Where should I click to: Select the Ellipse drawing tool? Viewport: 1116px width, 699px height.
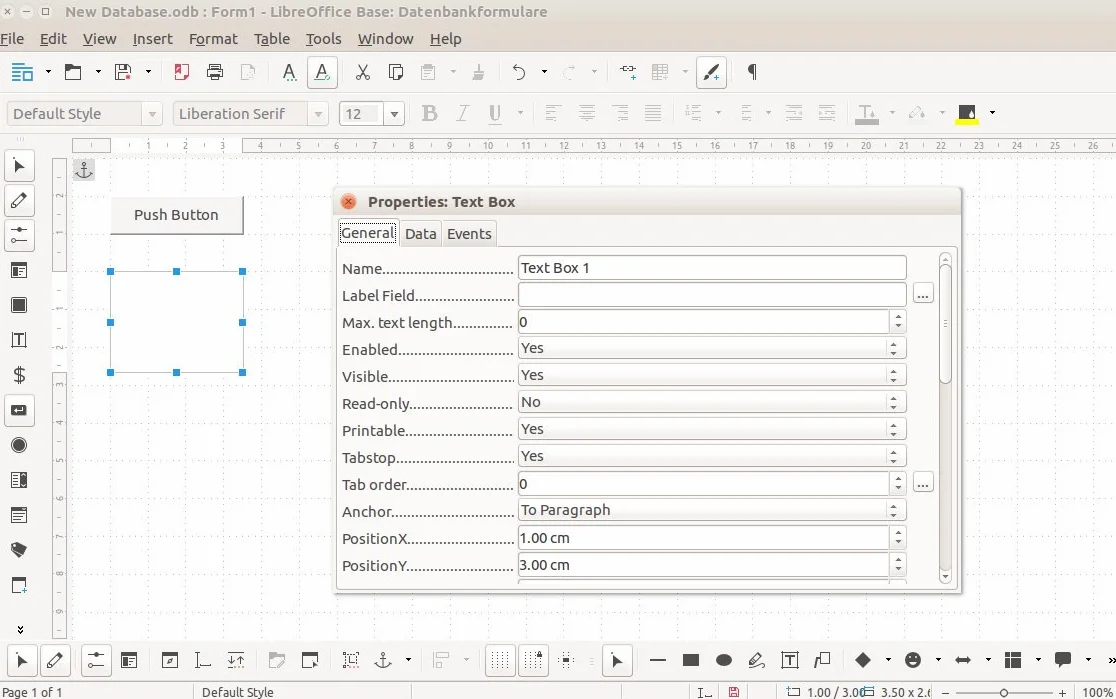tap(724, 661)
